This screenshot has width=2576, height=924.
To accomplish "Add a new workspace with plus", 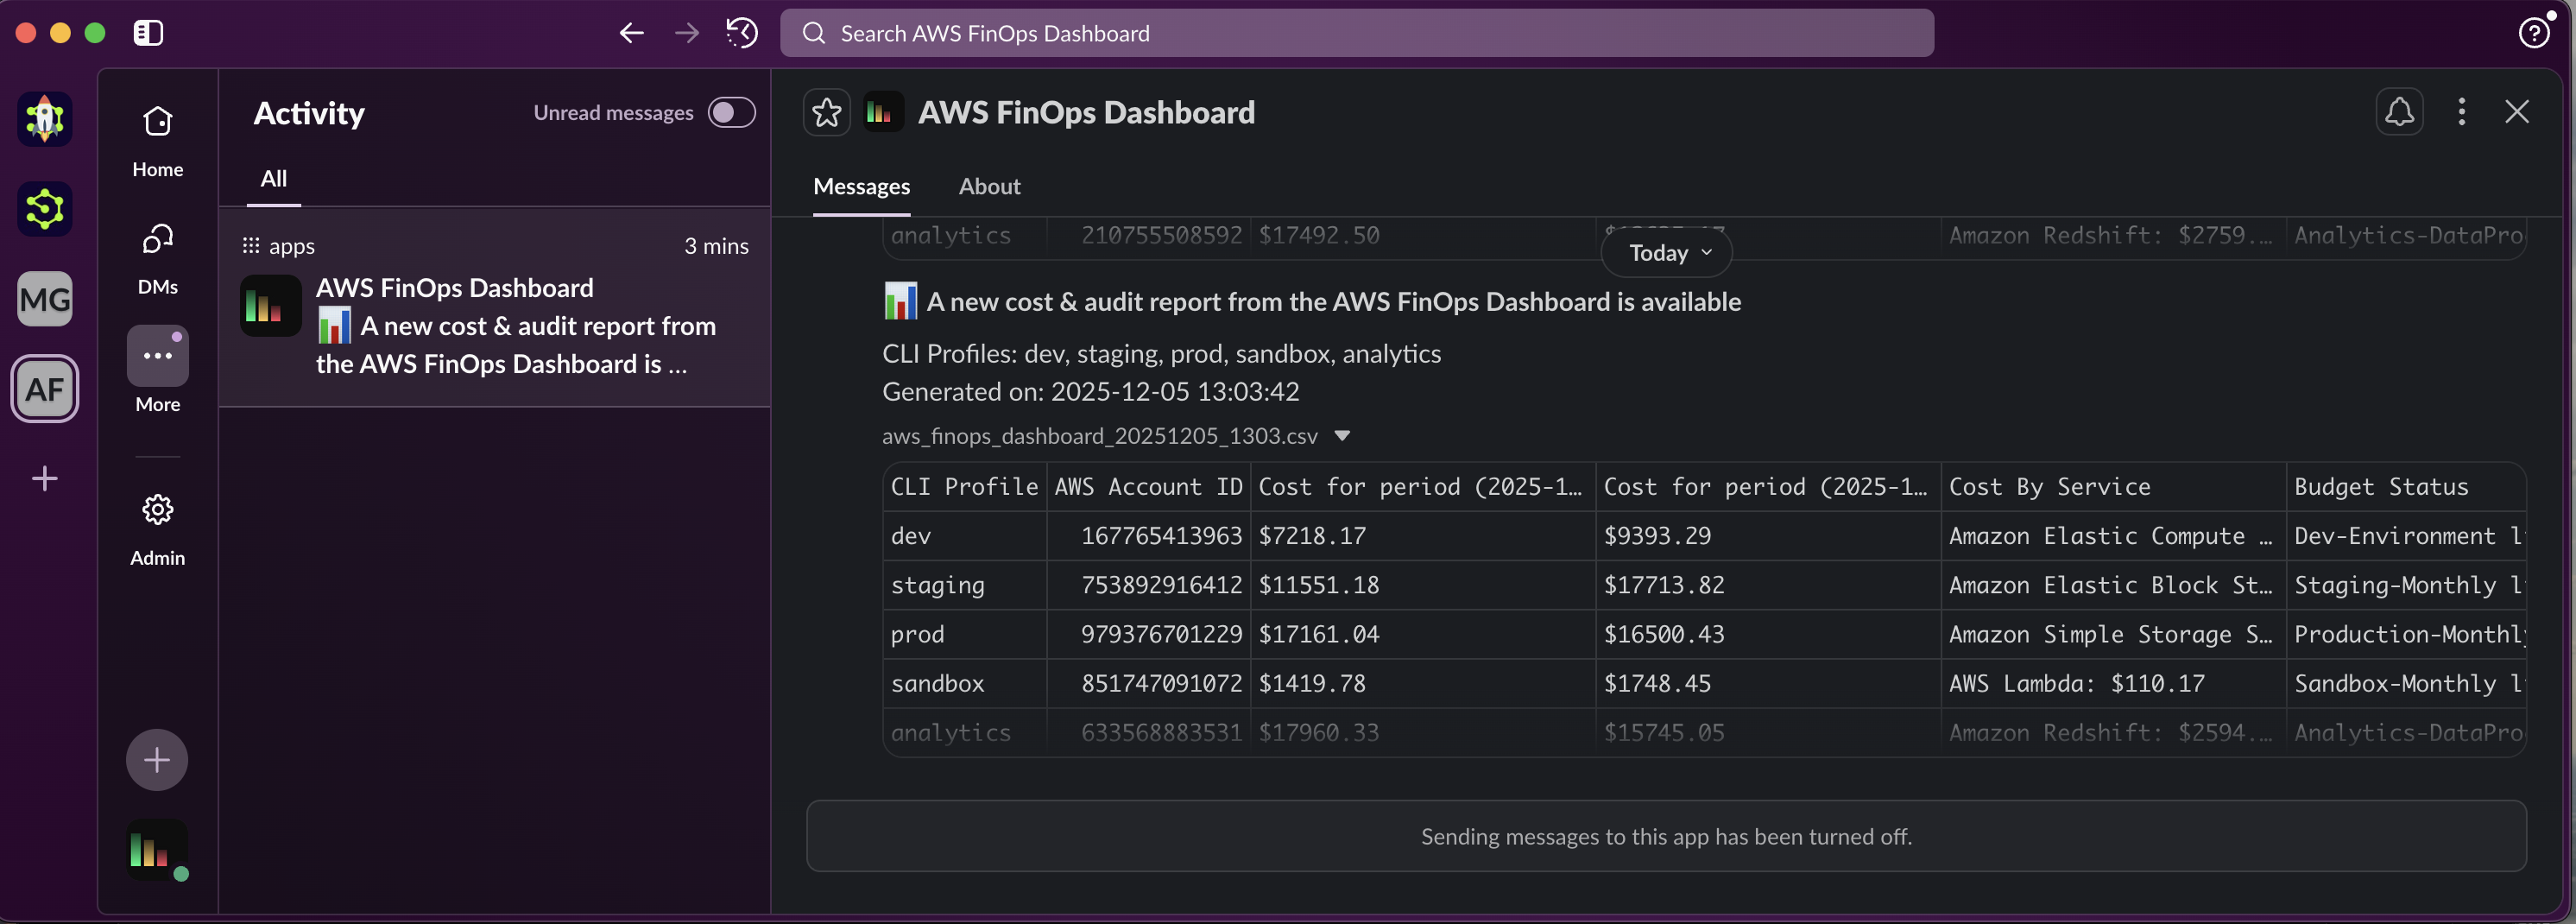I will [x=45, y=478].
